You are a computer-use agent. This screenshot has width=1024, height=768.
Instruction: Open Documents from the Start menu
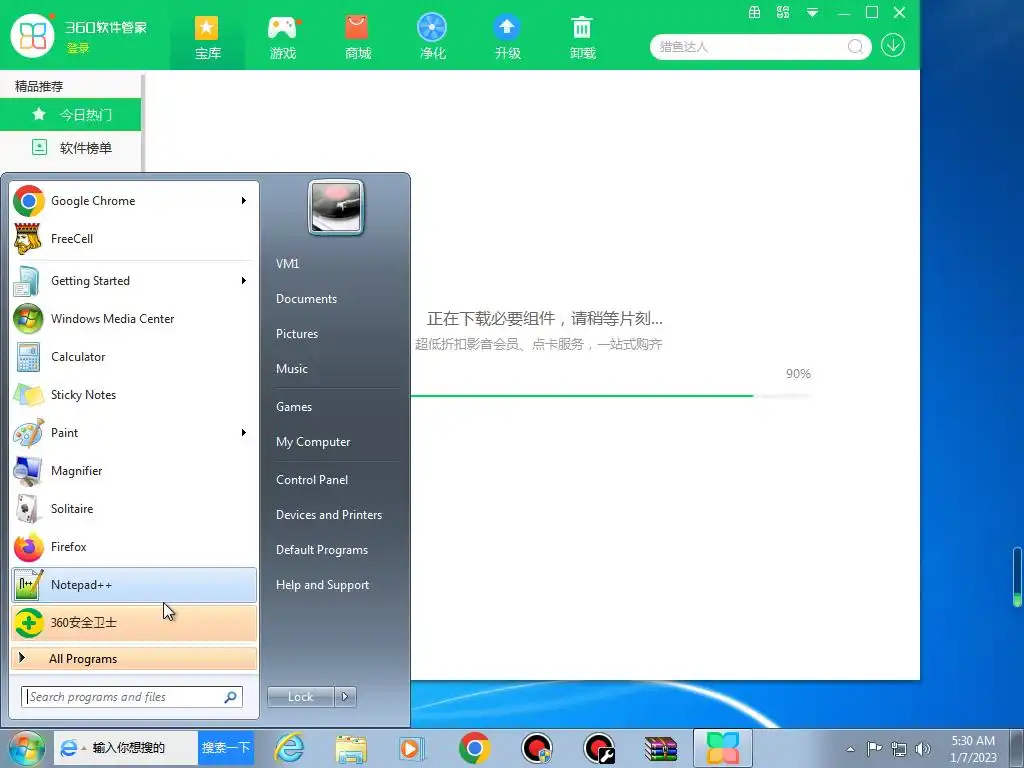click(306, 298)
